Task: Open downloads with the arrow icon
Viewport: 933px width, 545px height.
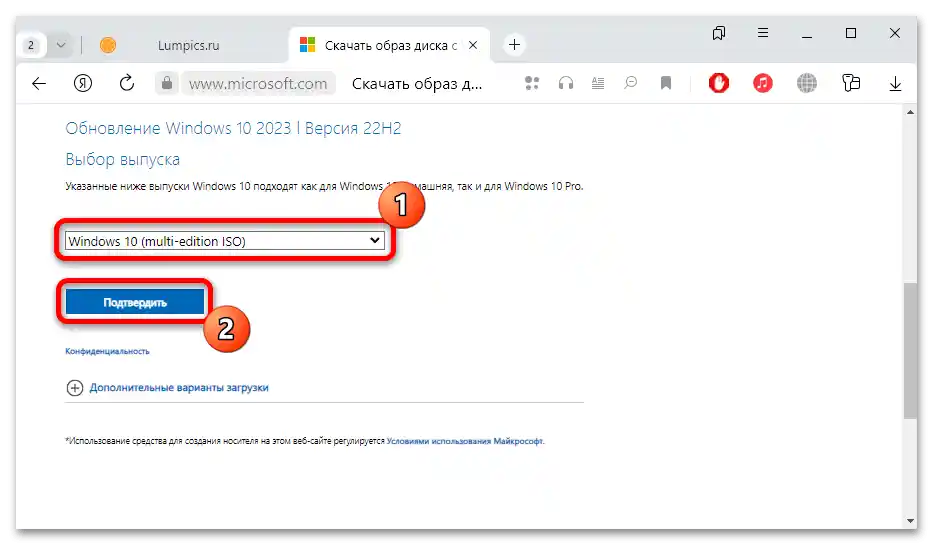Action: click(895, 84)
